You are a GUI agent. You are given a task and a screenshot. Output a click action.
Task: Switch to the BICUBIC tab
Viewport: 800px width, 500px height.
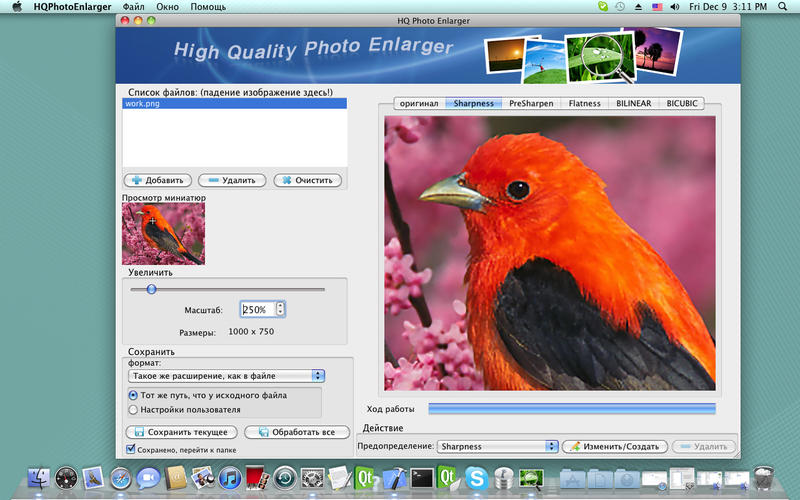point(682,103)
